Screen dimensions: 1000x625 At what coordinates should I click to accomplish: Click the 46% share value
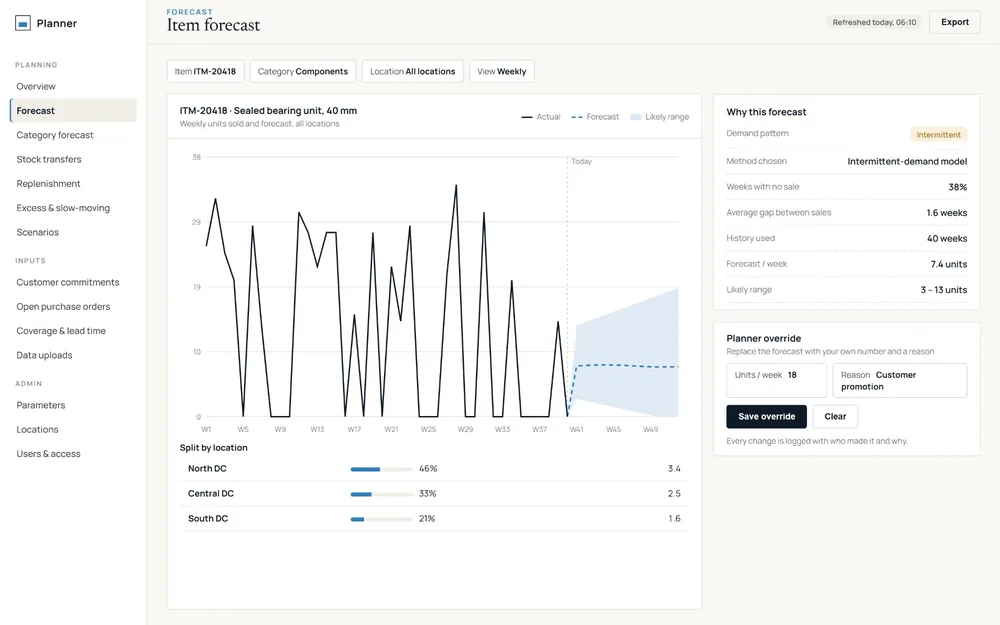(428, 468)
